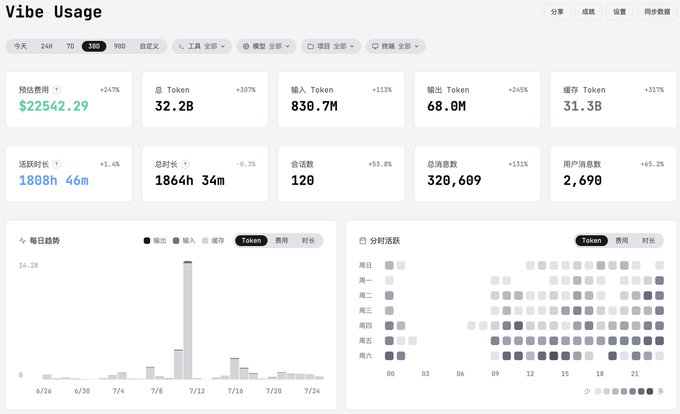This screenshot has height=414, width=680.
Task: Switch 每日趋势 chart to 时长 tab
Action: pos(308,241)
